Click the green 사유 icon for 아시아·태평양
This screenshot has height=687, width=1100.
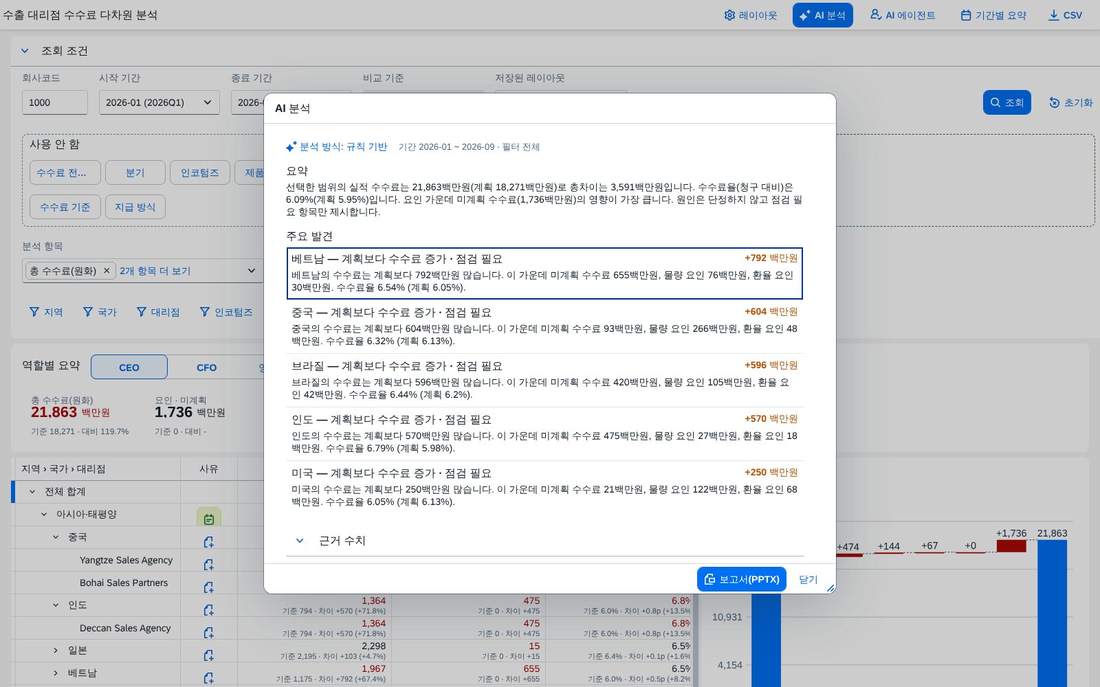click(x=208, y=519)
